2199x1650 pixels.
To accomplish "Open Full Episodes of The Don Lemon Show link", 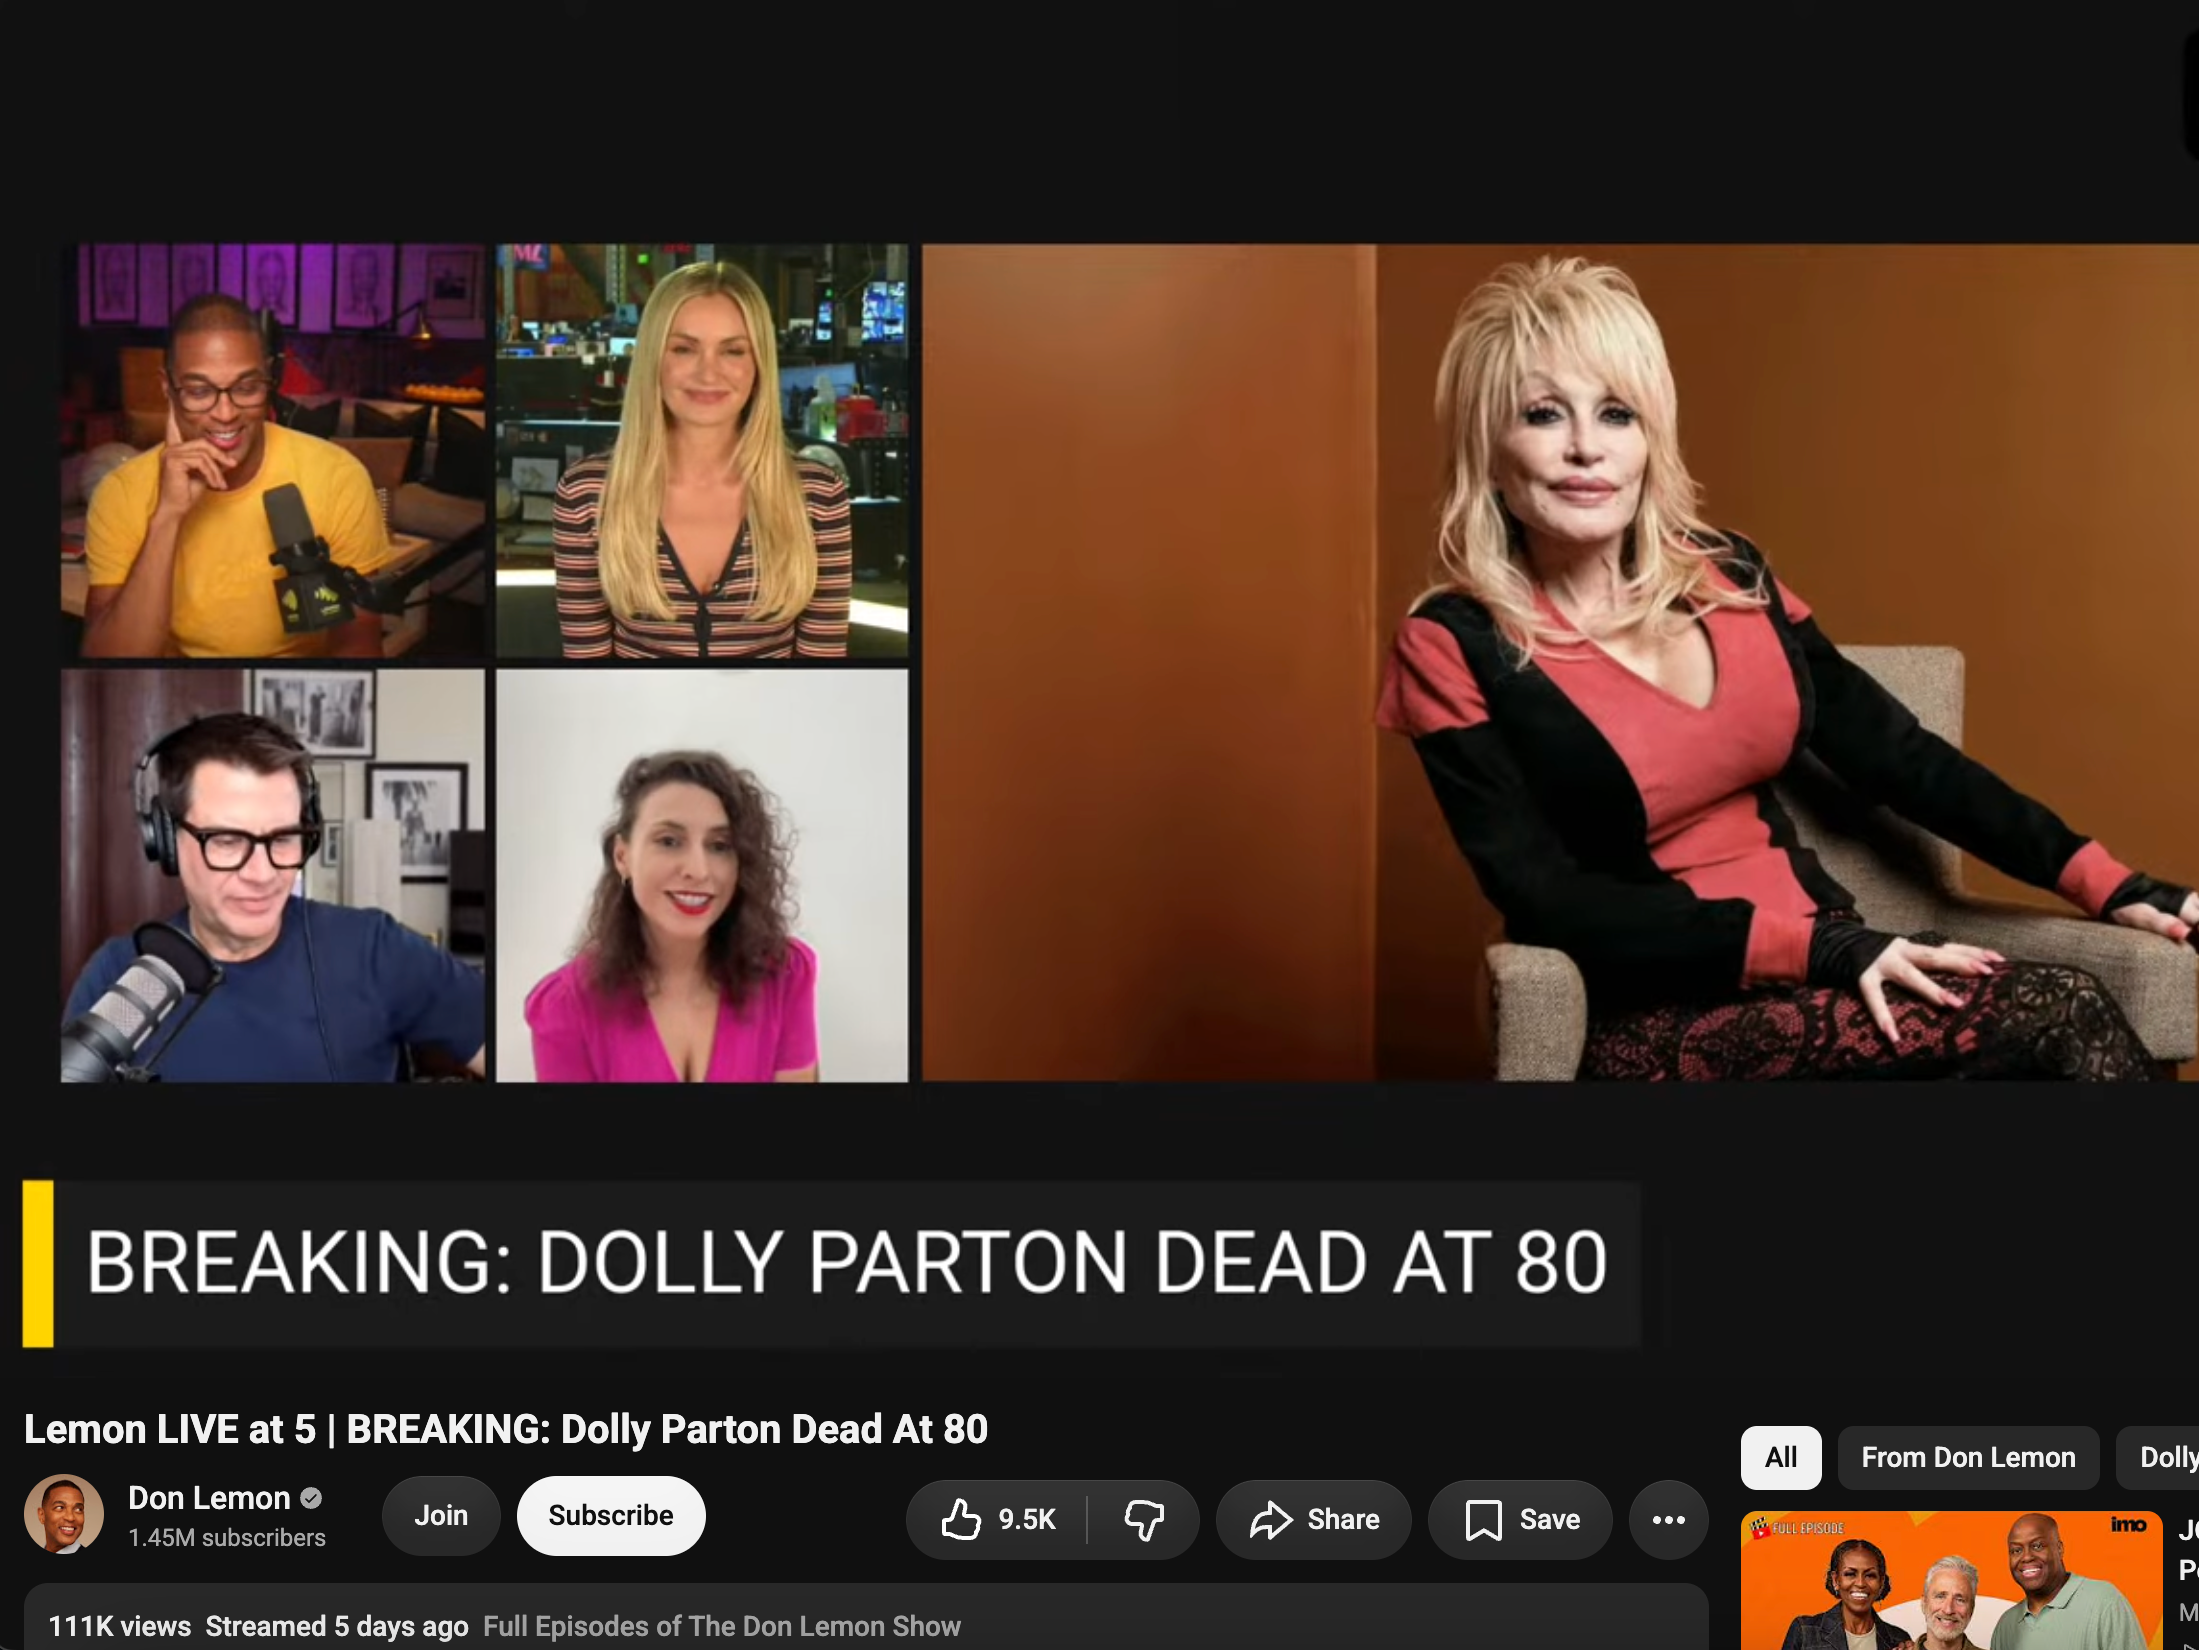I will [722, 1627].
